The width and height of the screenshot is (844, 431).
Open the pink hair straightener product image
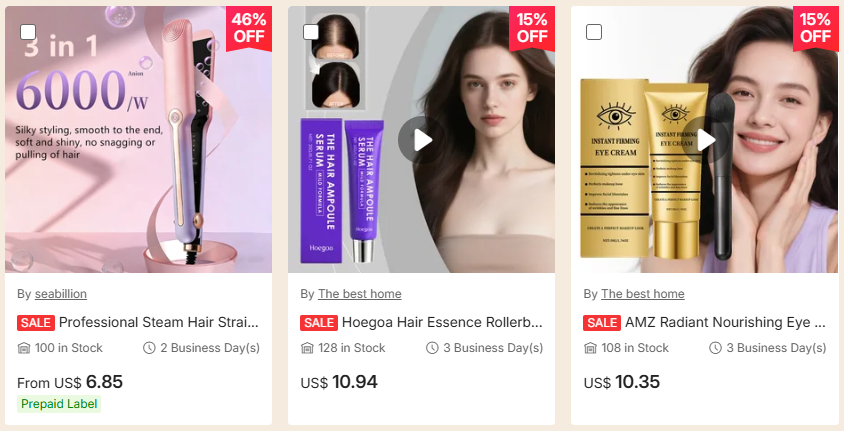tap(138, 139)
